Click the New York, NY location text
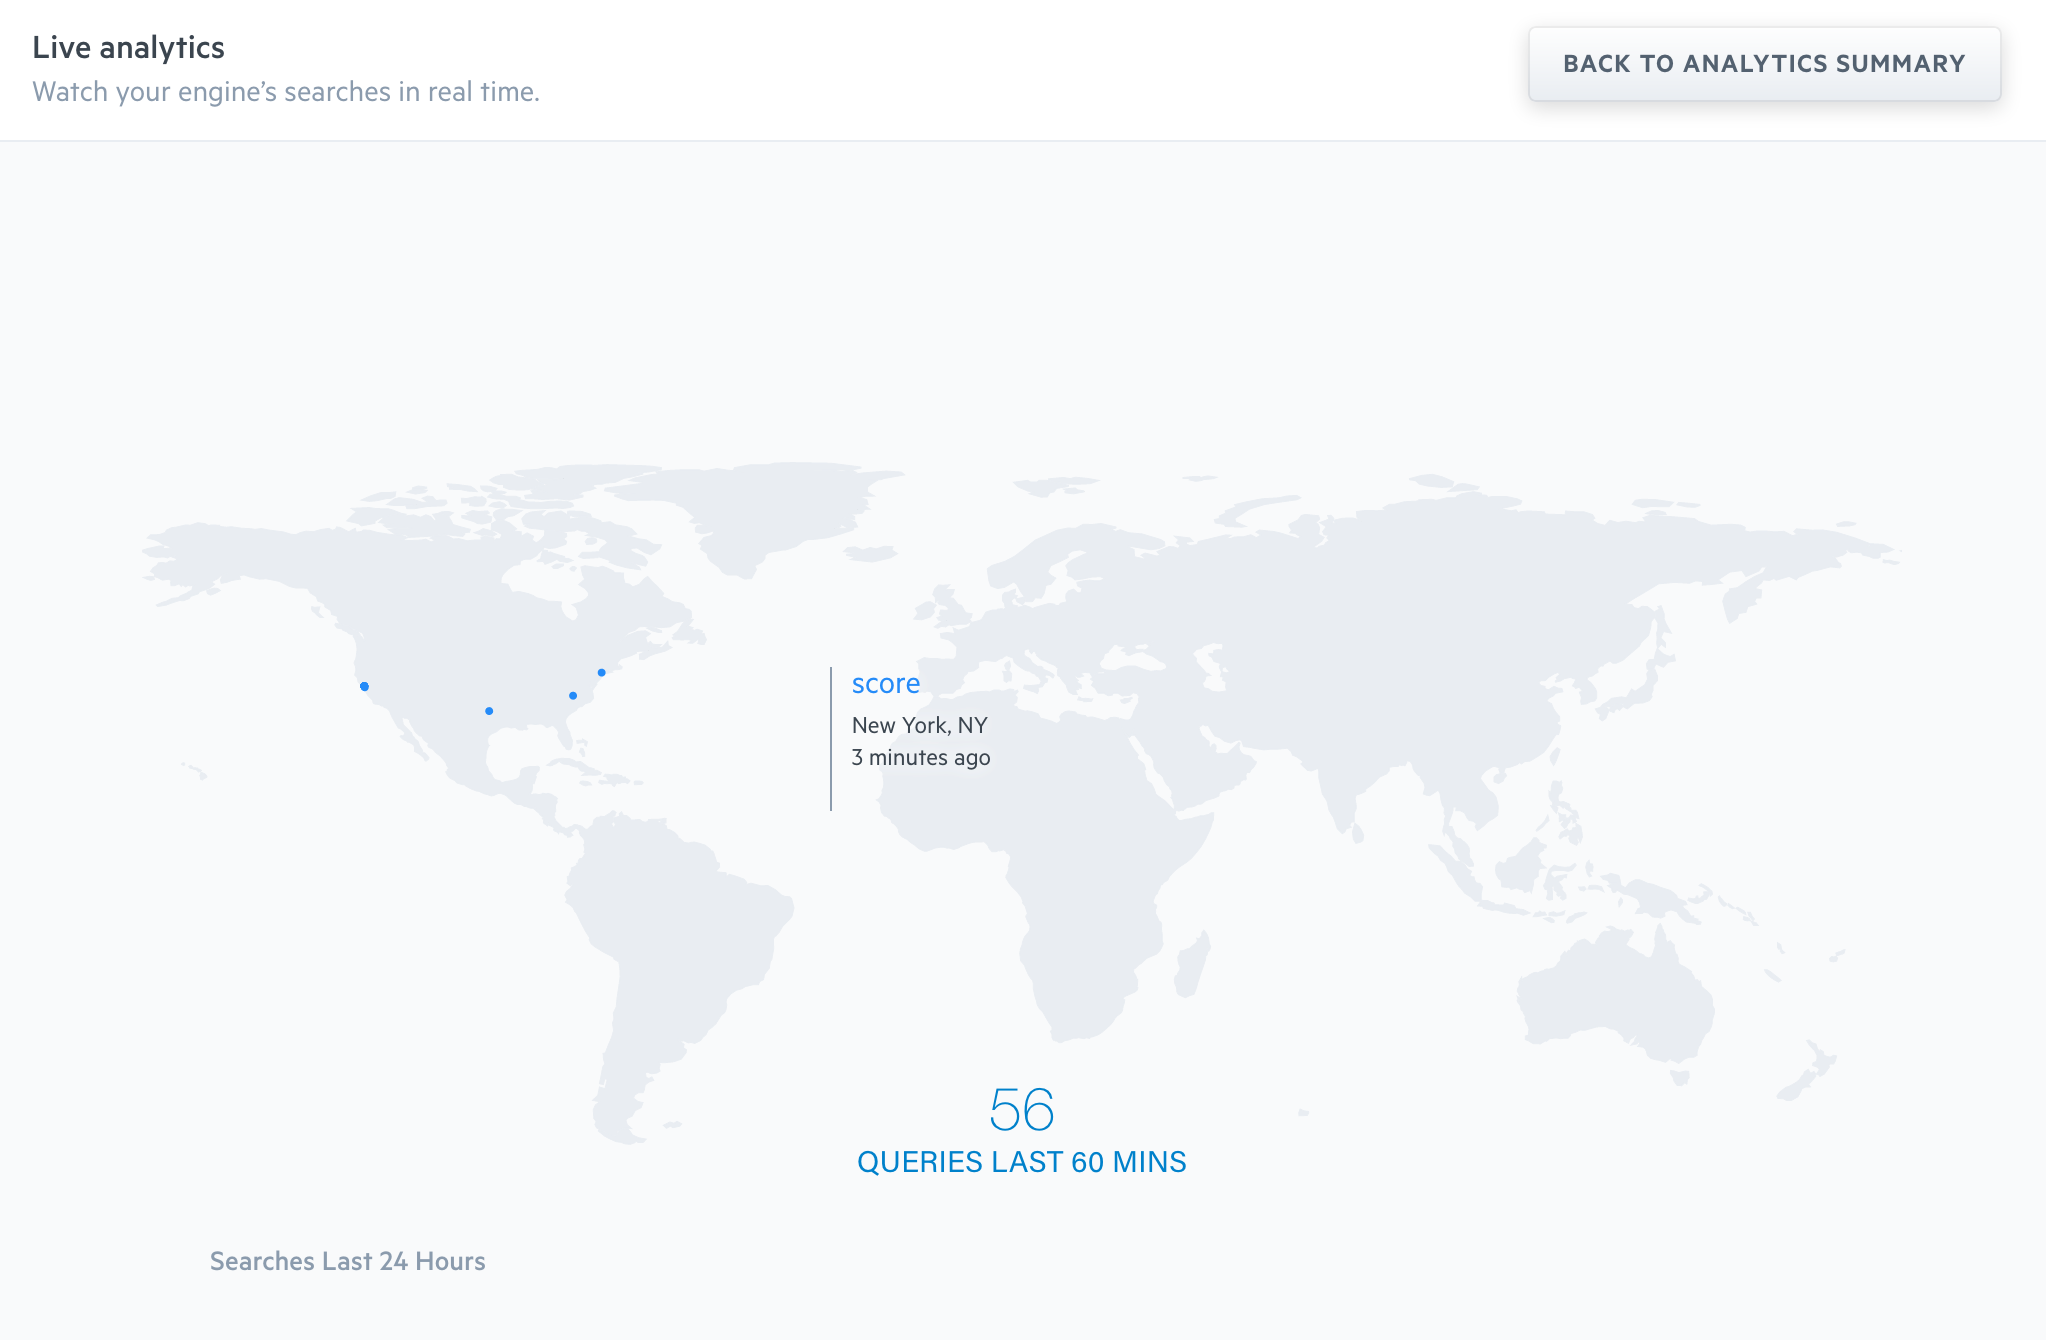Image resolution: width=2046 pixels, height=1340 pixels. coord(919,725)
